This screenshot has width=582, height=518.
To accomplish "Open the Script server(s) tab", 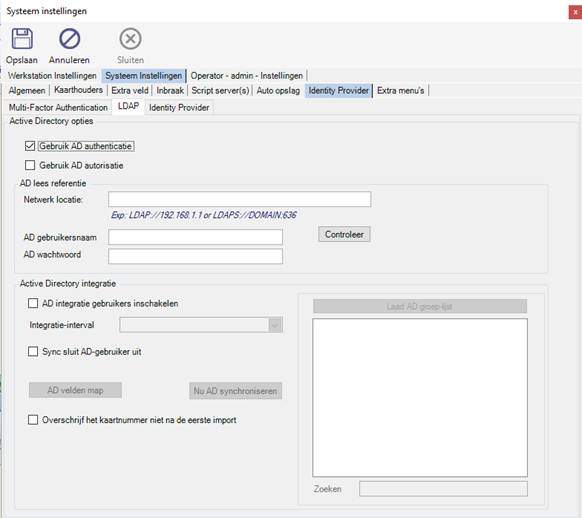I will [220, 91].
